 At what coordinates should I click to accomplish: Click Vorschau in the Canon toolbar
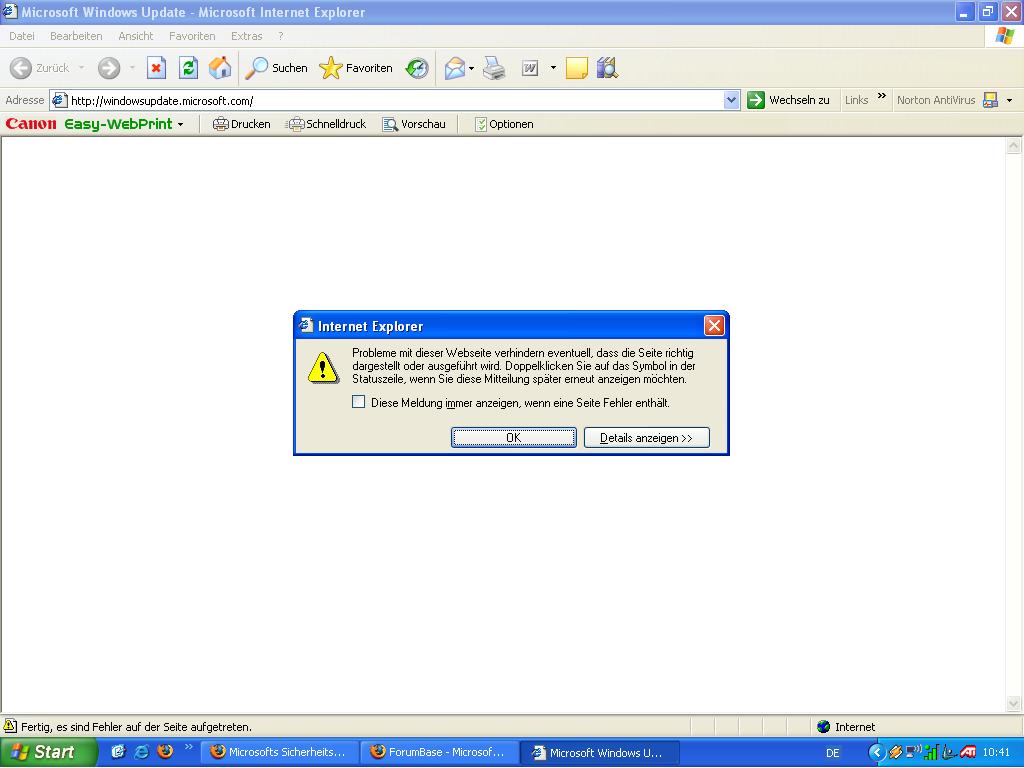(414, 124)
